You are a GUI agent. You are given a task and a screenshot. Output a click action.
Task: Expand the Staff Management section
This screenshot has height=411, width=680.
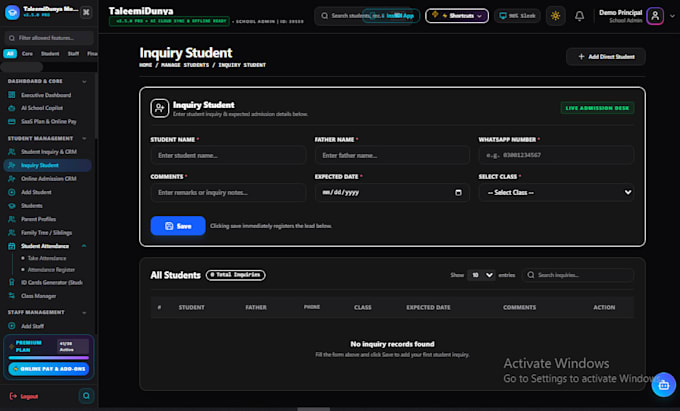[x=84, y=312]
